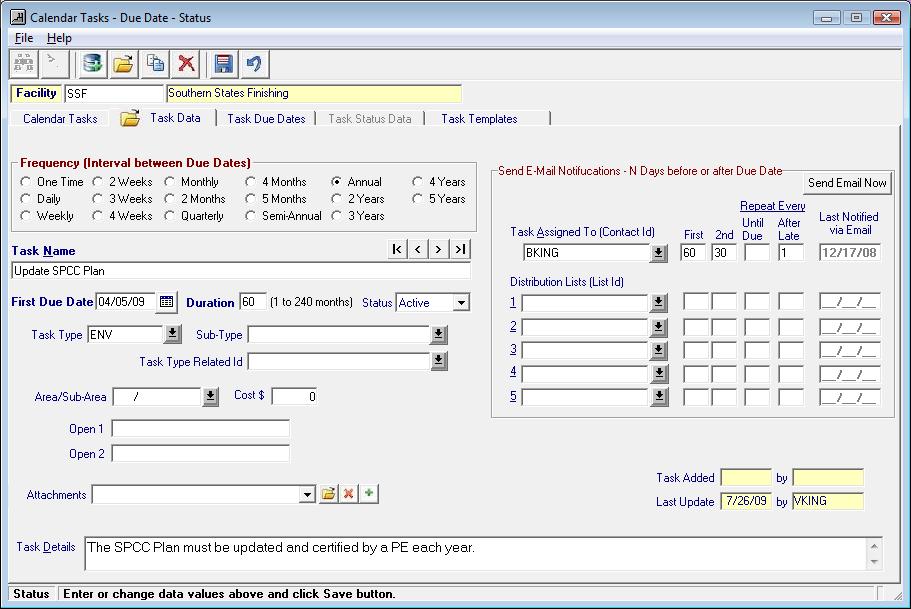
Task: Click the database refresh toolbar icon
Action: pyautogui.click(x=92, y=64)
